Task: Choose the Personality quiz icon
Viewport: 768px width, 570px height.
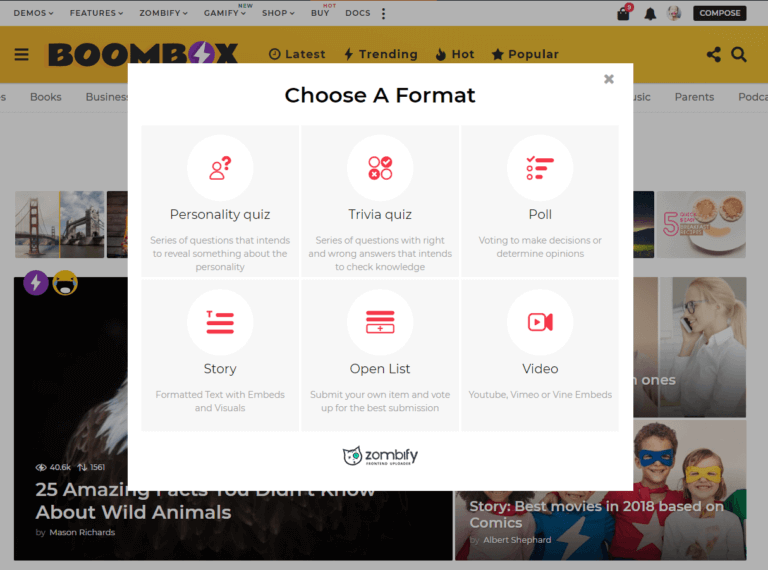Action: click(220, 168)
